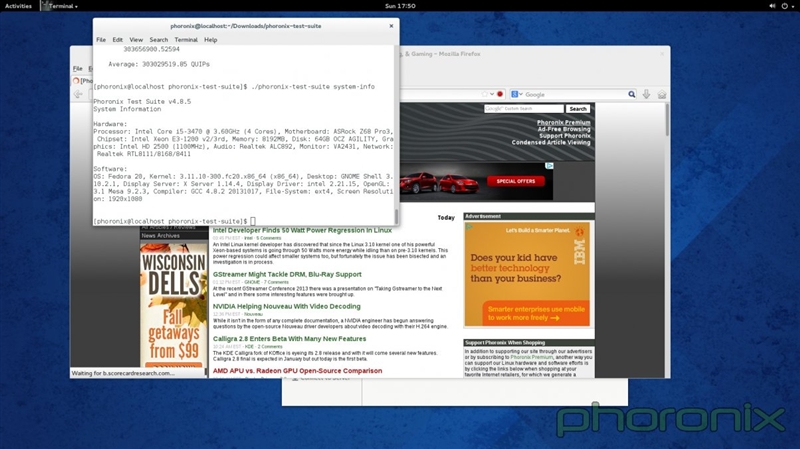800x449 pixels.
Task: Click the Search button beside custom search
Action: point(578,109)
